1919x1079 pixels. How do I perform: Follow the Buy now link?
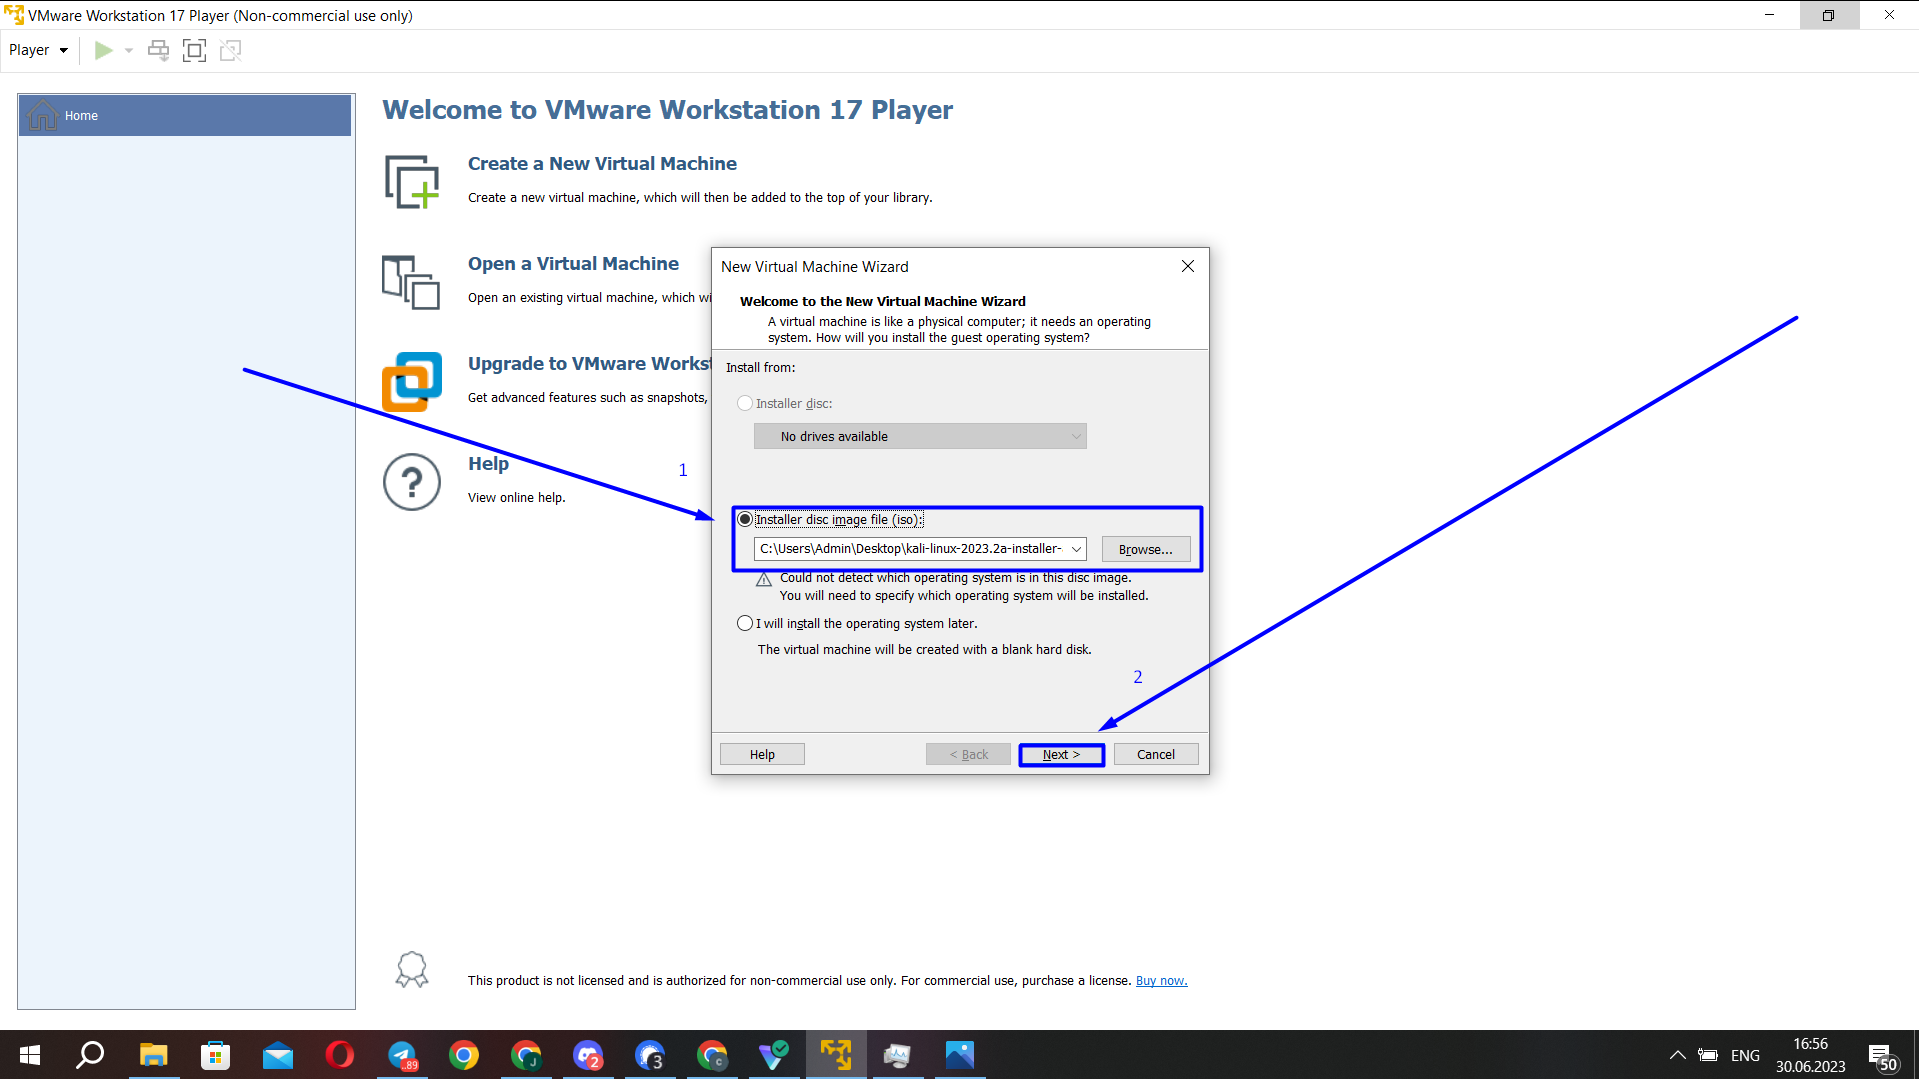(1161, 980)
